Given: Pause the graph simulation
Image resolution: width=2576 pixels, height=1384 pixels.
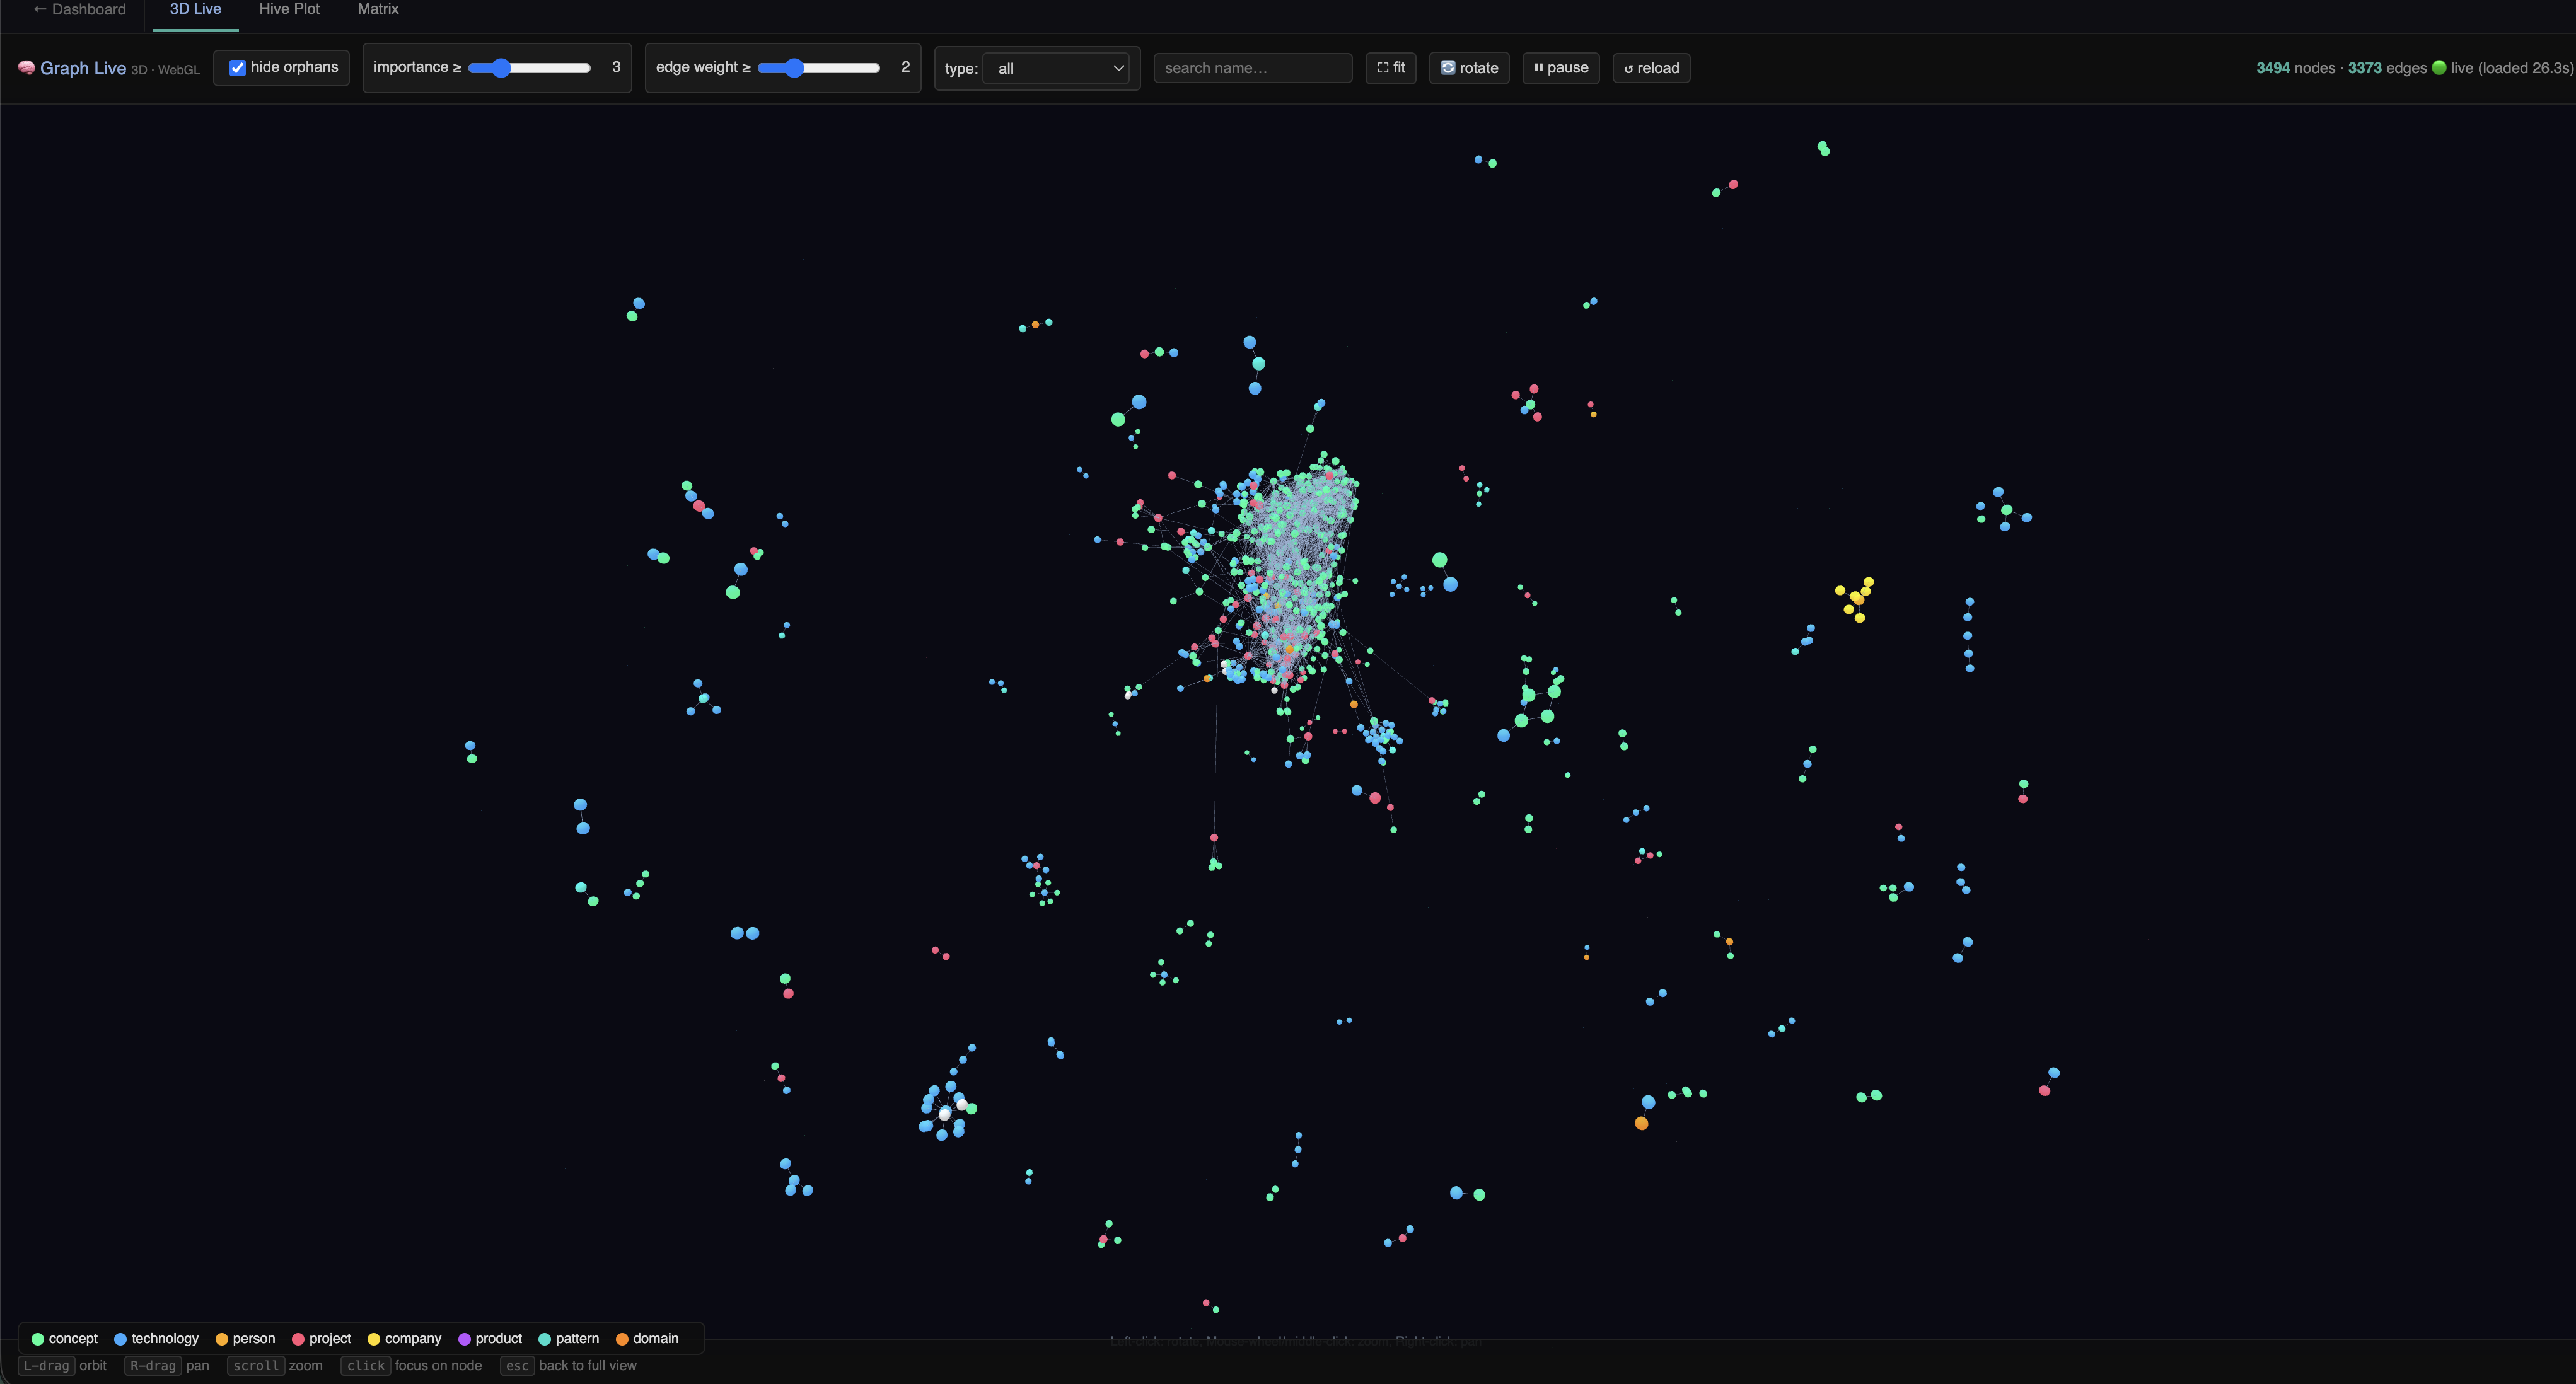Looking at the screenshot, I should [x=1561, y=68].
